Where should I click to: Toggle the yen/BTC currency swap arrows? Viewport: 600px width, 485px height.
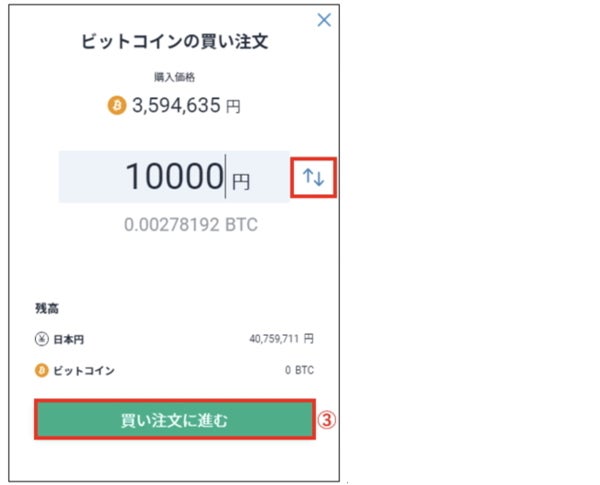coord(314,178)
